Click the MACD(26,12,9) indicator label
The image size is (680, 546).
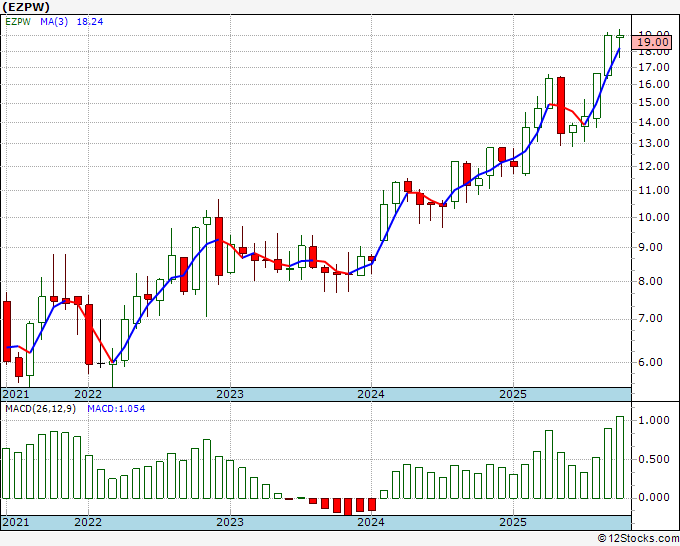click(40, 409)
